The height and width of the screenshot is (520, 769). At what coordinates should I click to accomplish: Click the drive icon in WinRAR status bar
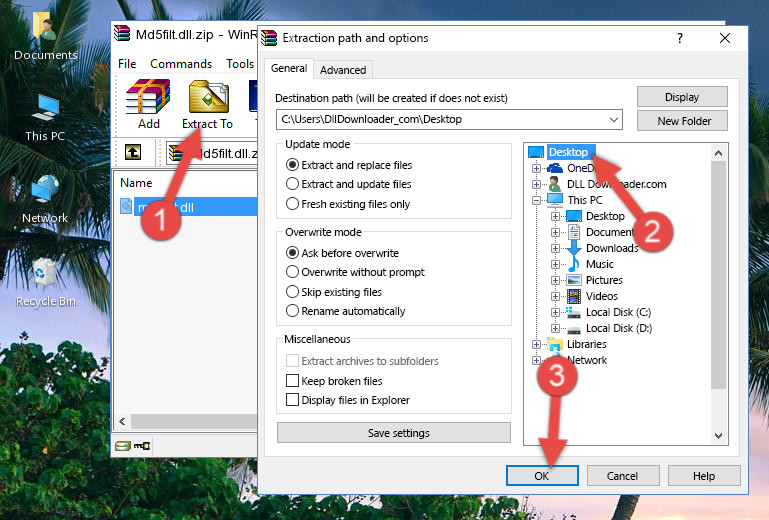coord(123,445)
